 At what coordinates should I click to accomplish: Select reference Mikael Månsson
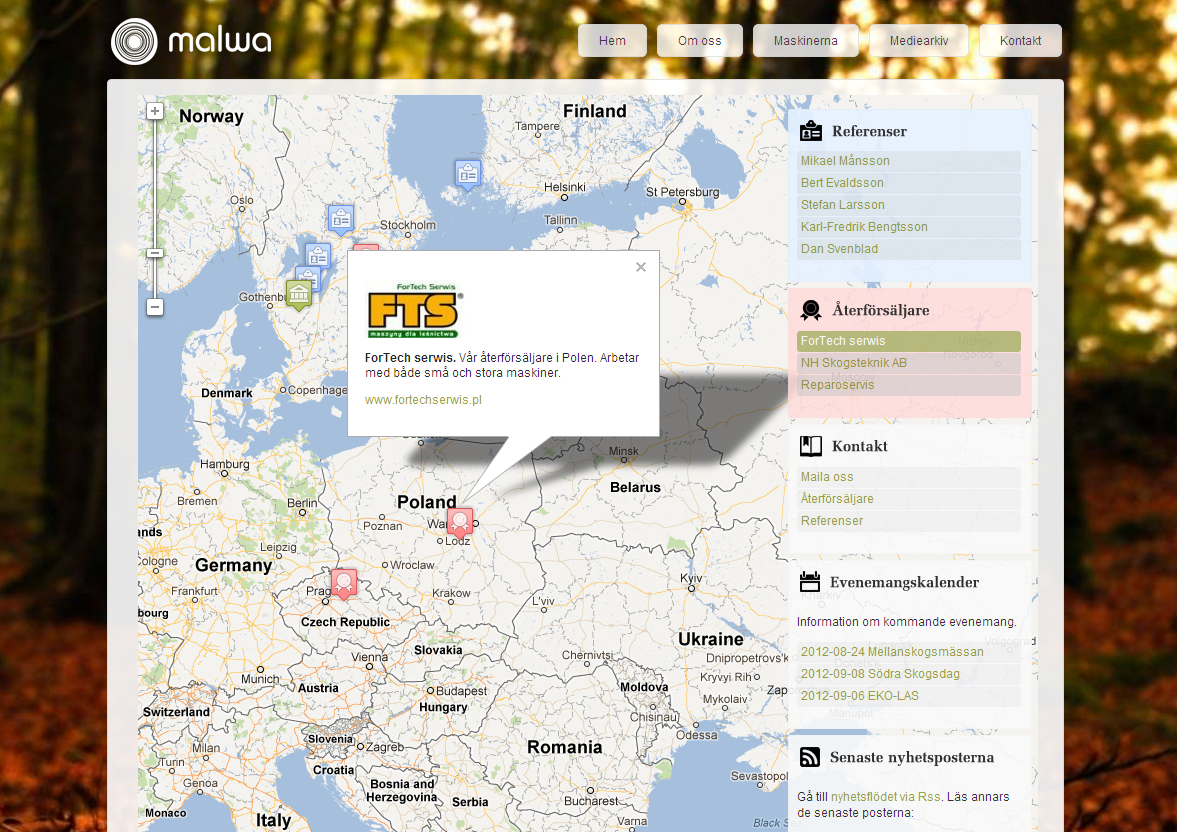tap(845, 161)
